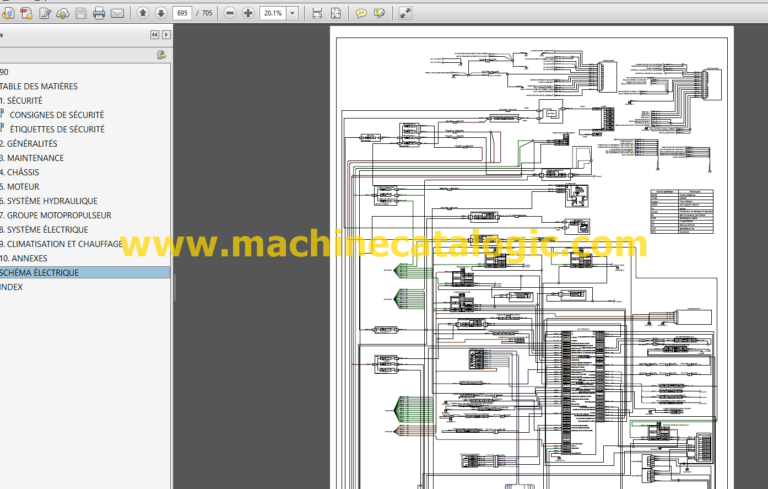Add a sticky note comment
The height and width of the screenshot is (489, 768).
[361, 13]
